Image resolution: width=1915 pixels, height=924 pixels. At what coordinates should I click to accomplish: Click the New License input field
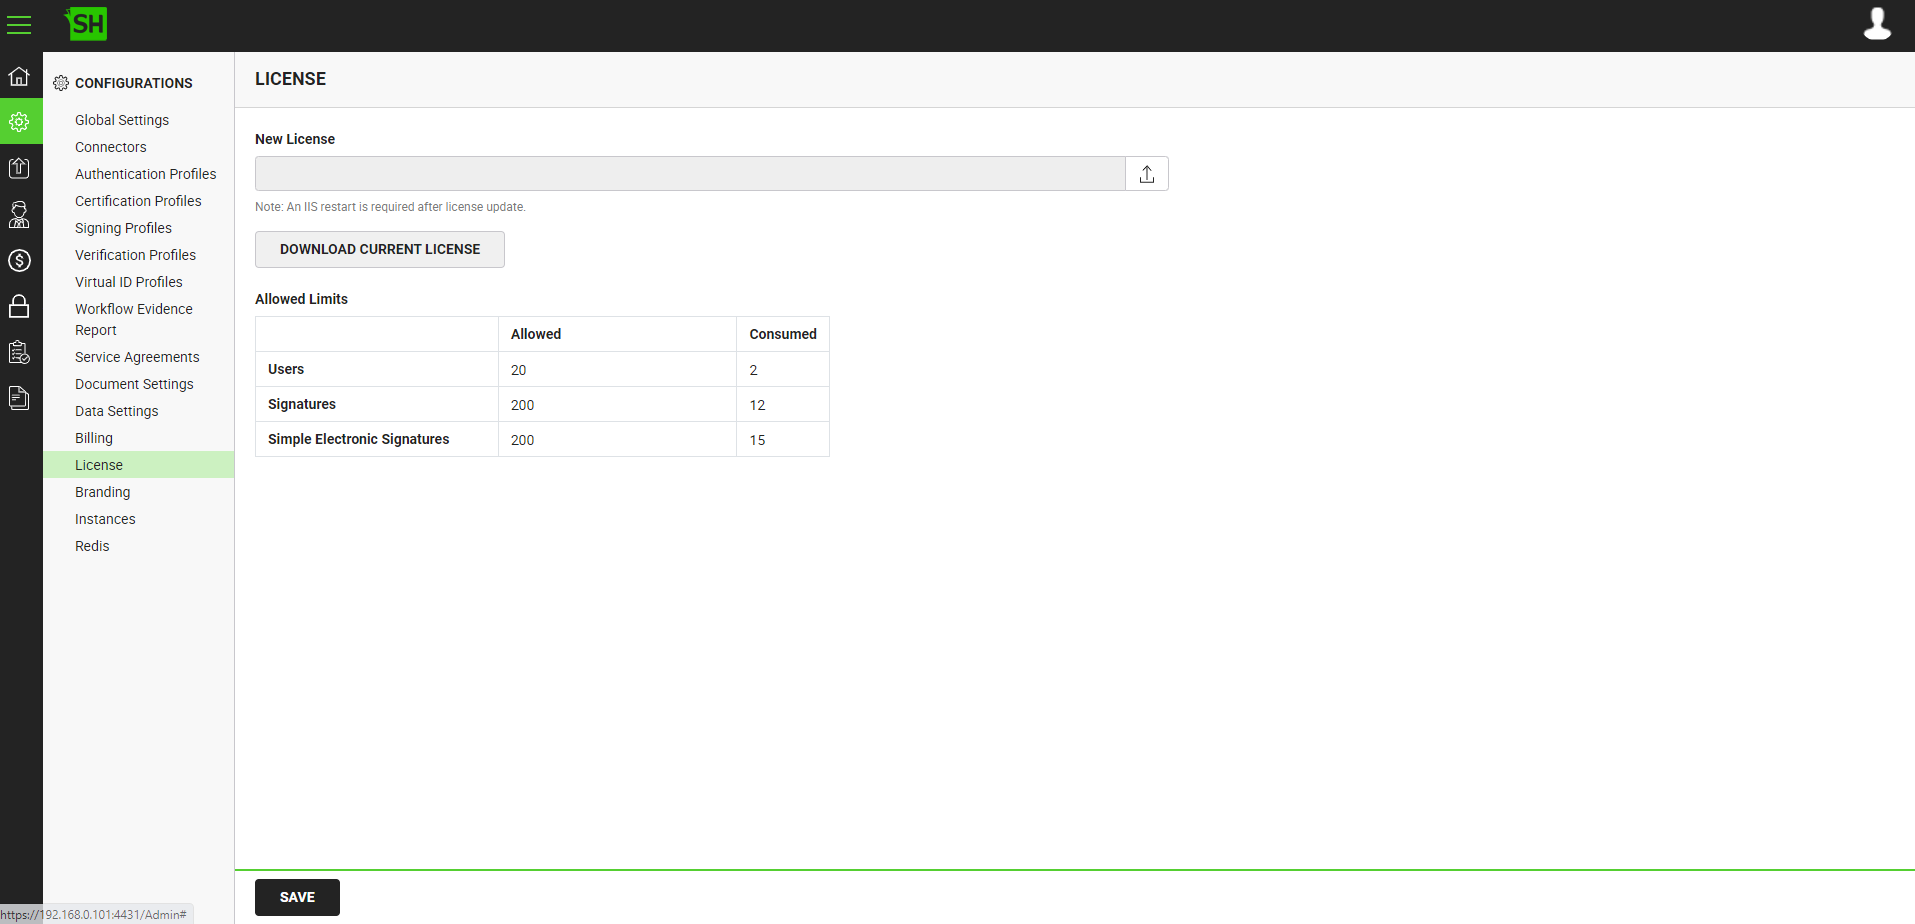pyautogui.click(x=690, y=174)
